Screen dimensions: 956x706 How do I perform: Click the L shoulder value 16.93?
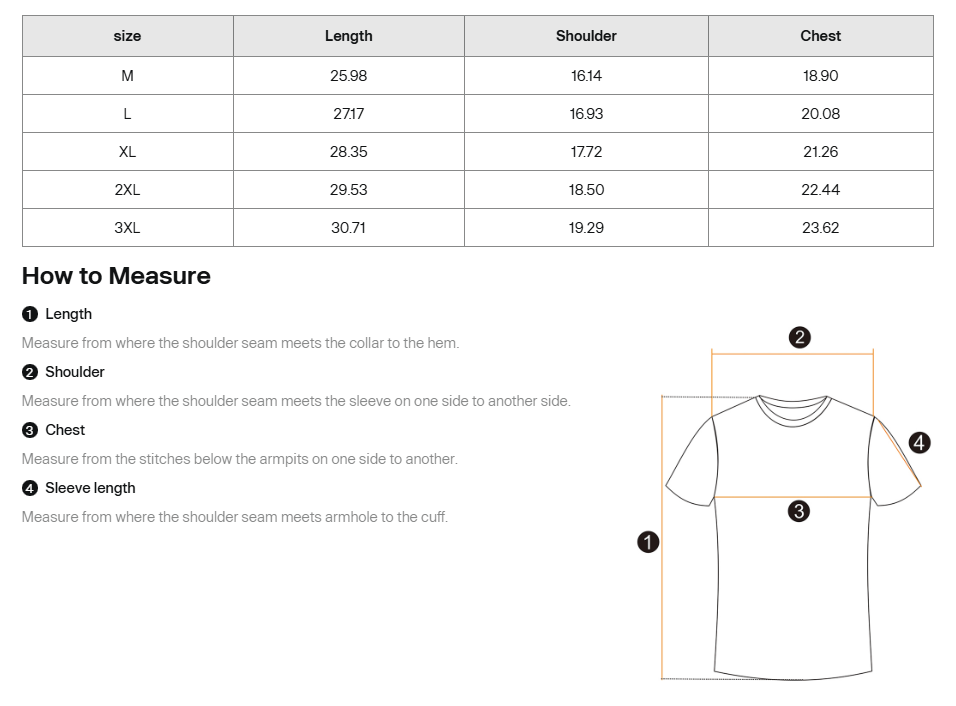pos(586,114)
